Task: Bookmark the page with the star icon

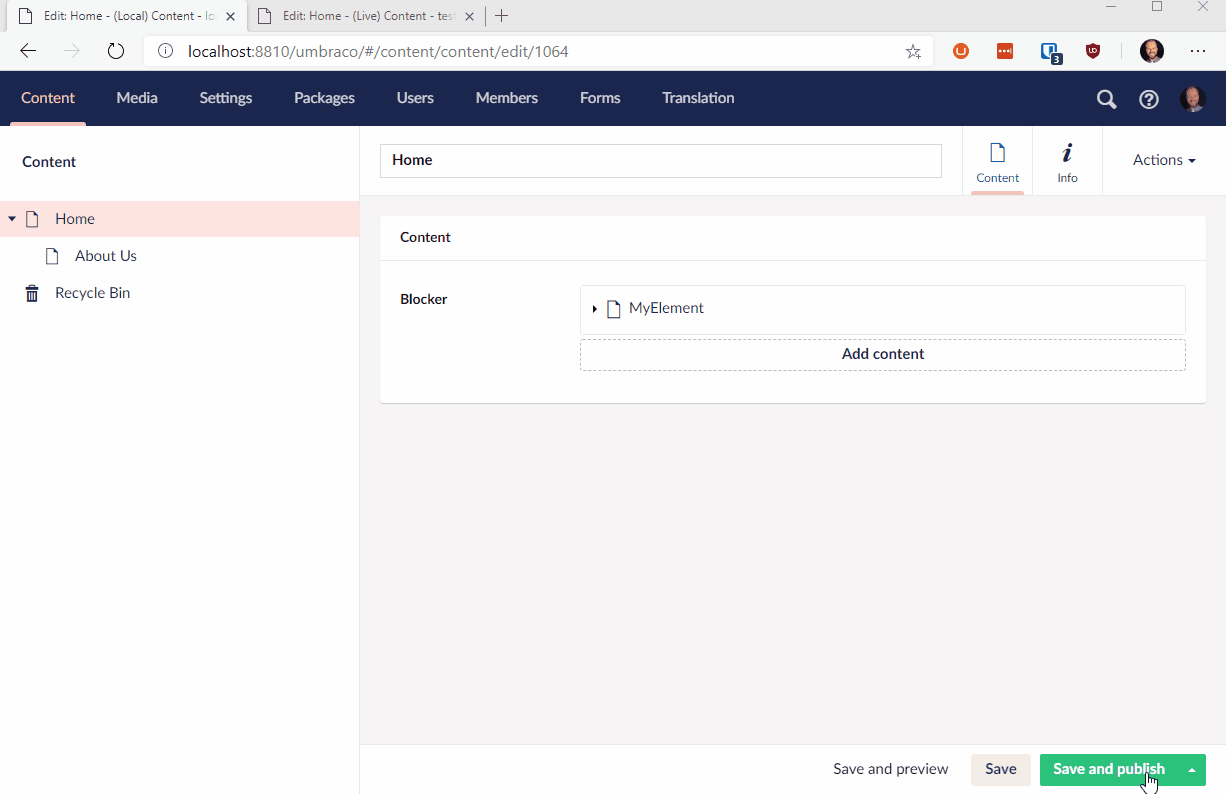Action: [912, 51]
